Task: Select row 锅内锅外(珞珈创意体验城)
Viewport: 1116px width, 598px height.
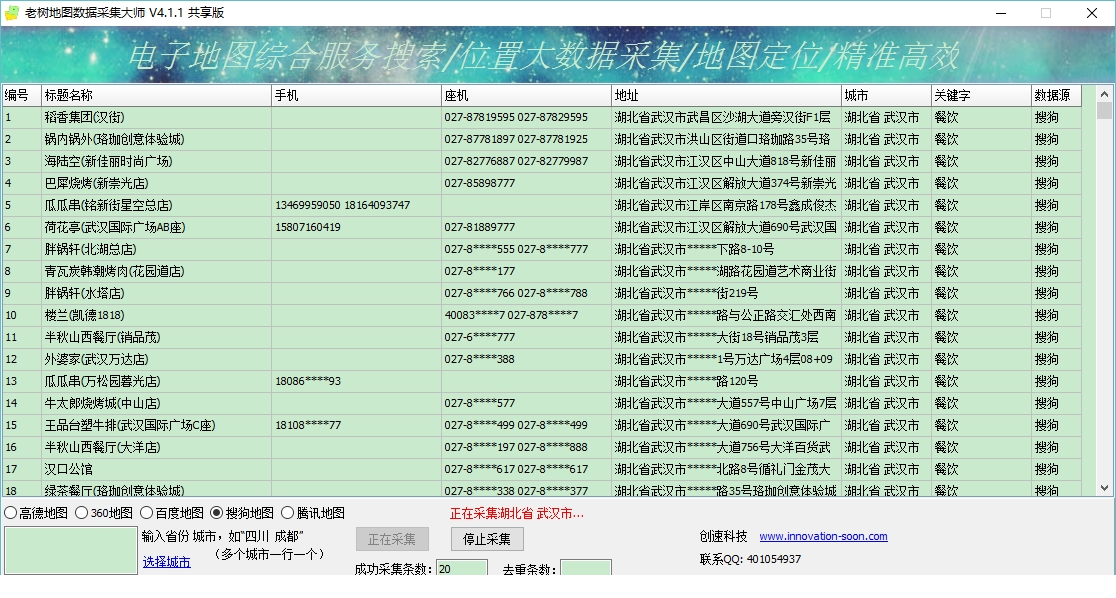Action: tap(541, 140)
